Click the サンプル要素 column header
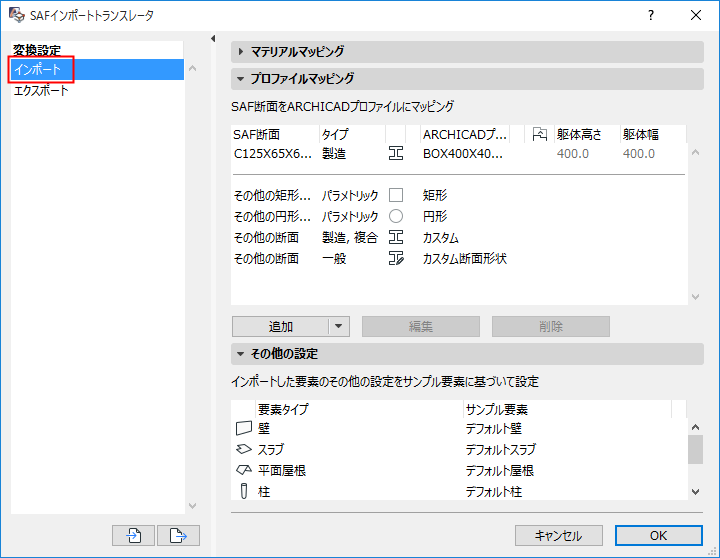 568,409
